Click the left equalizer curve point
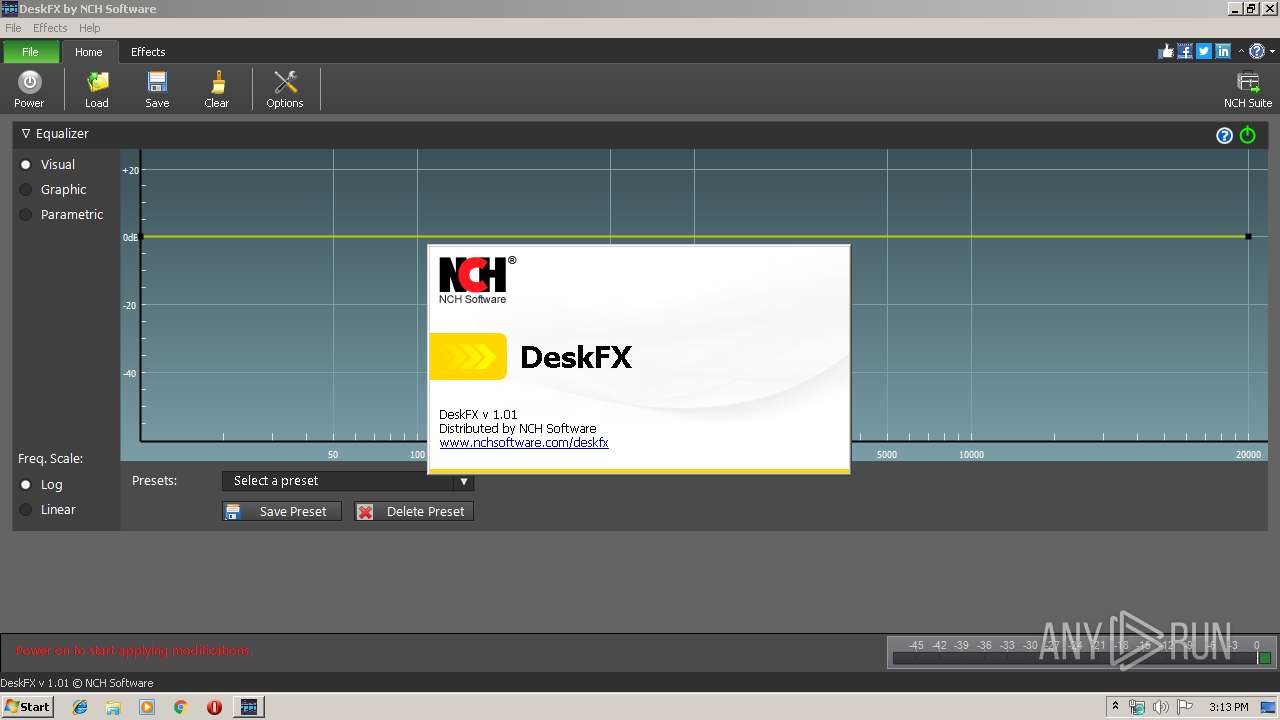 coord(141,237)
